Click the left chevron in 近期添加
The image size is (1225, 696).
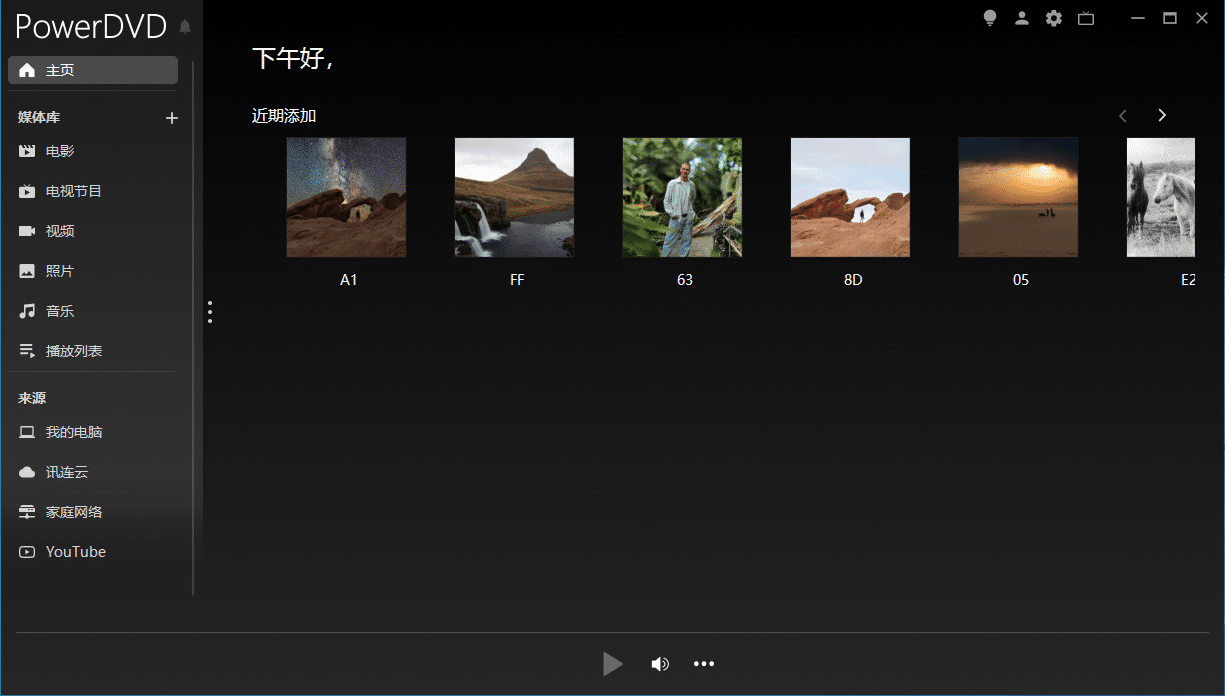[x=1123, y=116]
